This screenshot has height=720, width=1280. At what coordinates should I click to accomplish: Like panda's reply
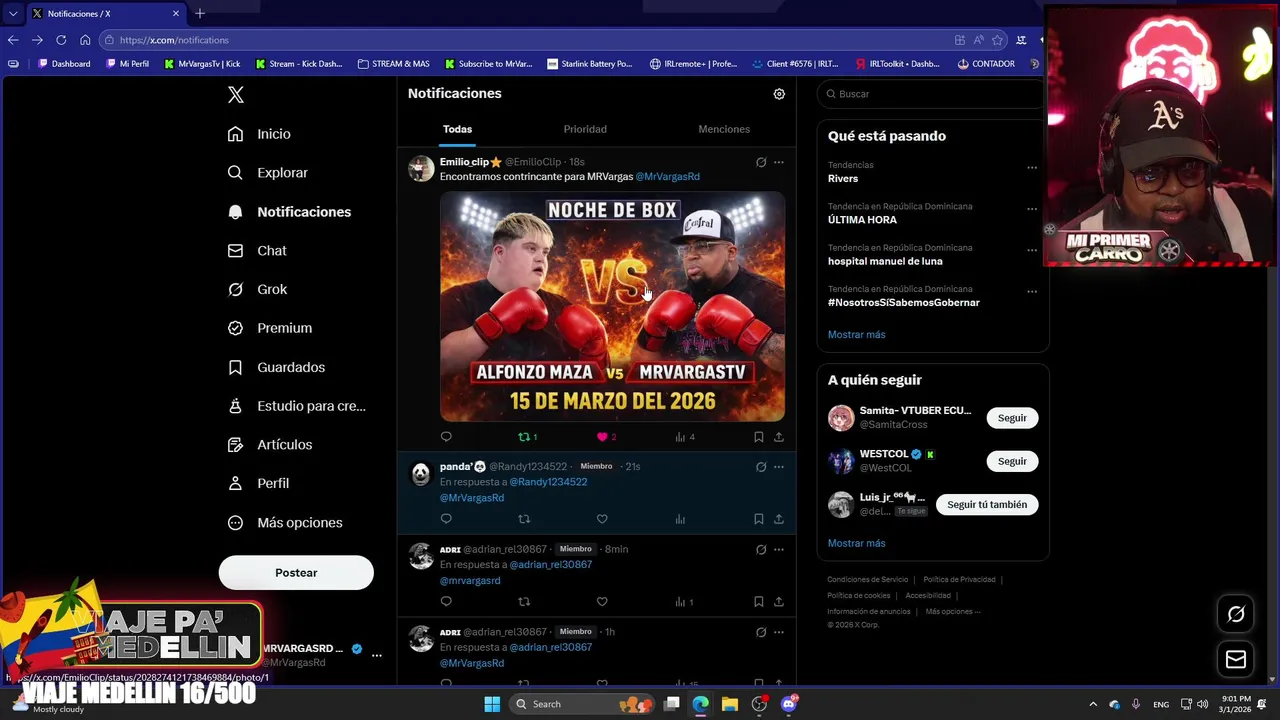[x=602, y=519]
